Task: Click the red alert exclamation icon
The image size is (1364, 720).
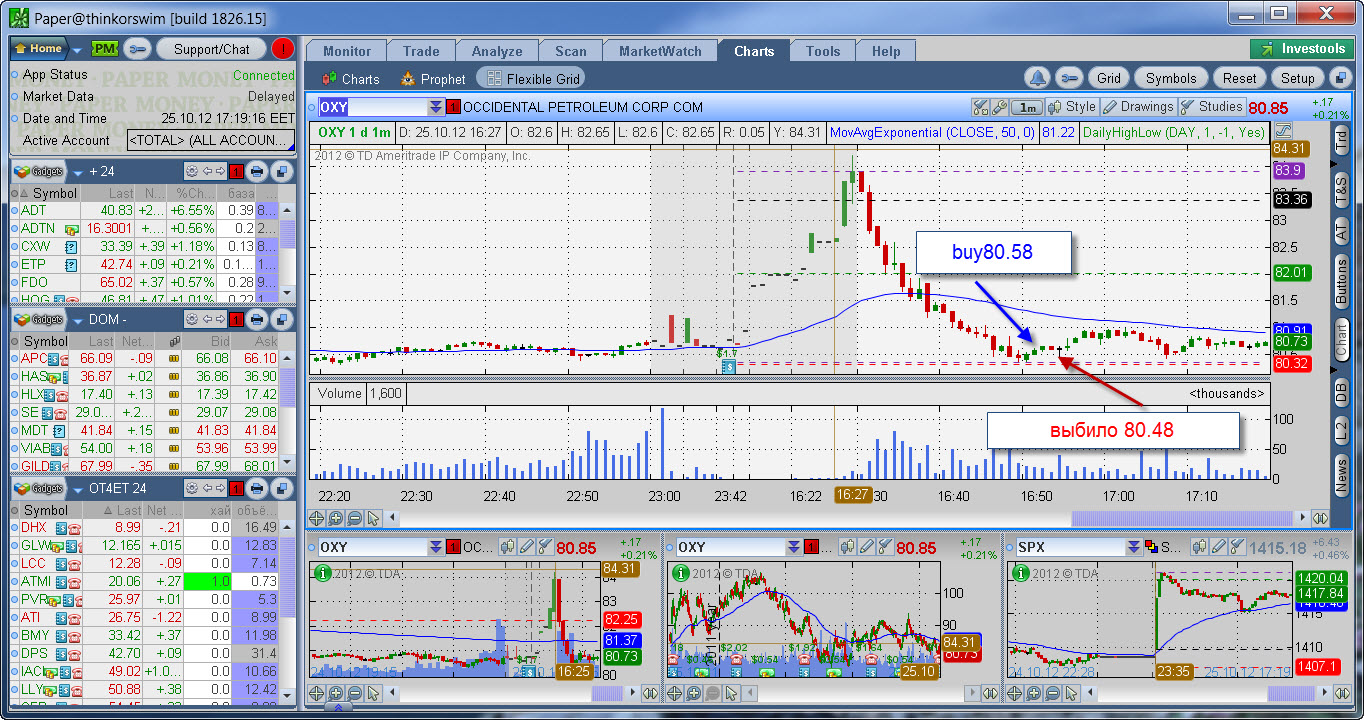Action: pos(283,48)
